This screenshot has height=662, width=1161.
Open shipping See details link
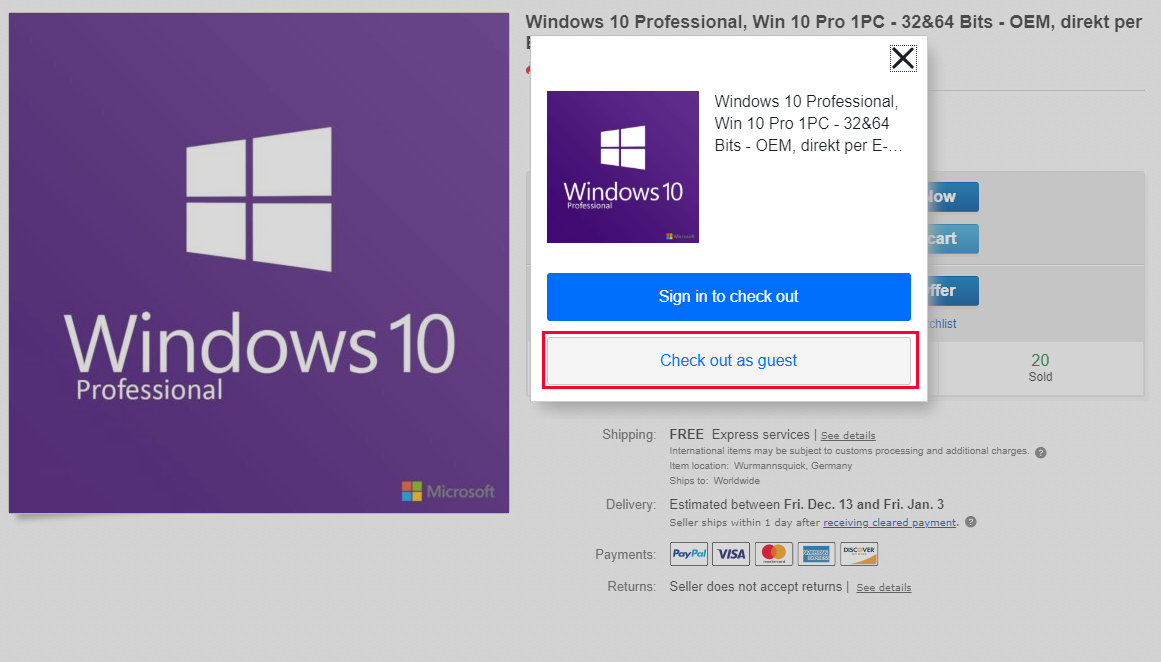(x=848, y=435)
